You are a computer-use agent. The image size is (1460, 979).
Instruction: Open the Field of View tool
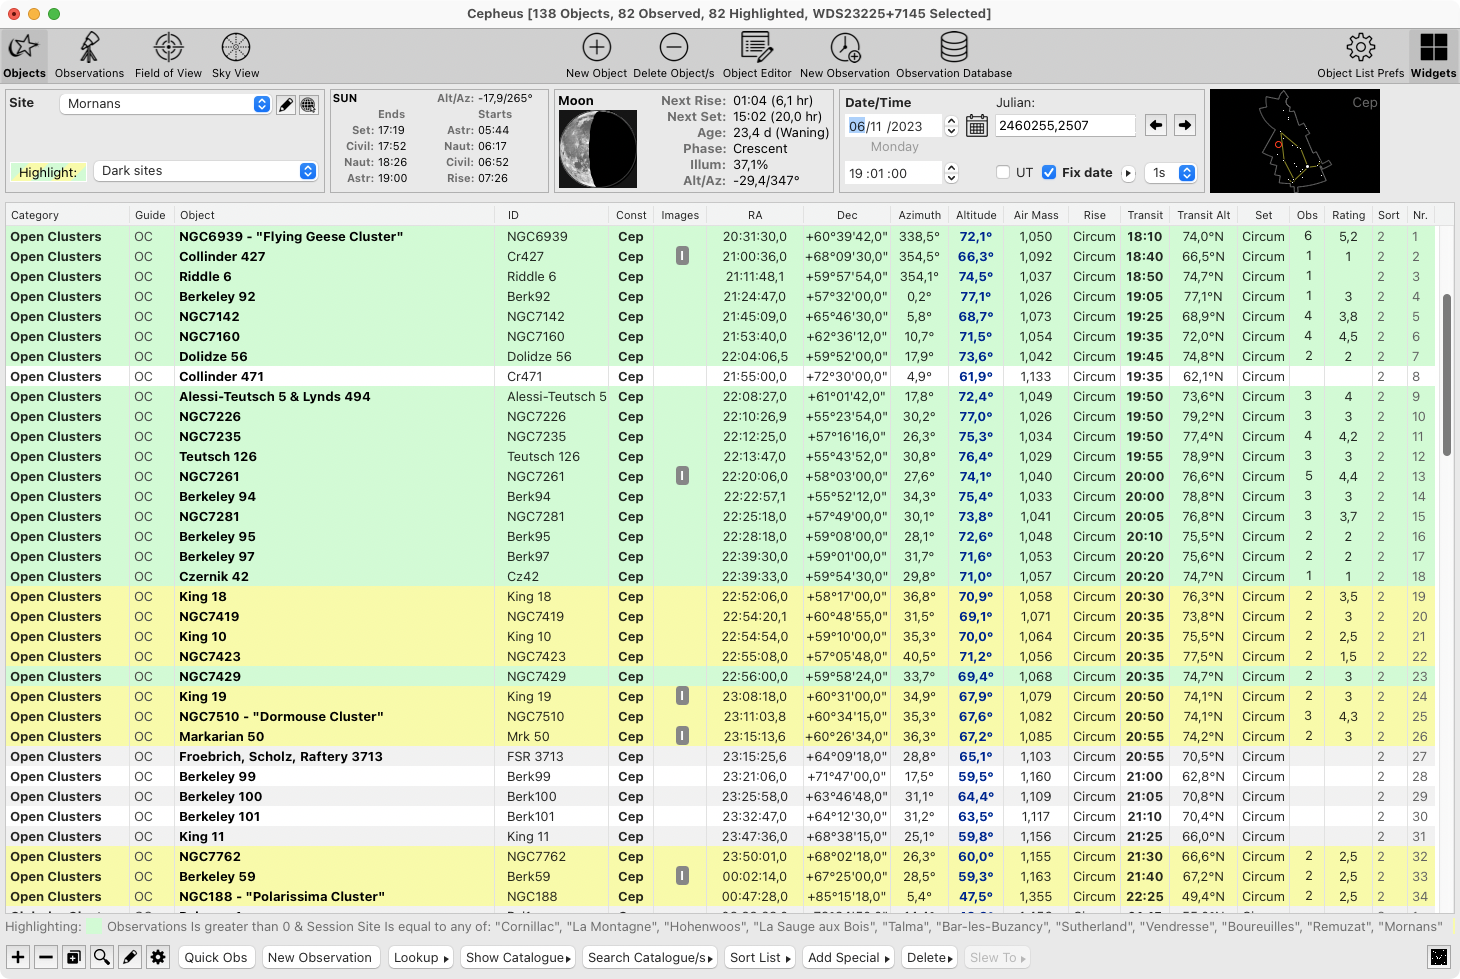168,55
